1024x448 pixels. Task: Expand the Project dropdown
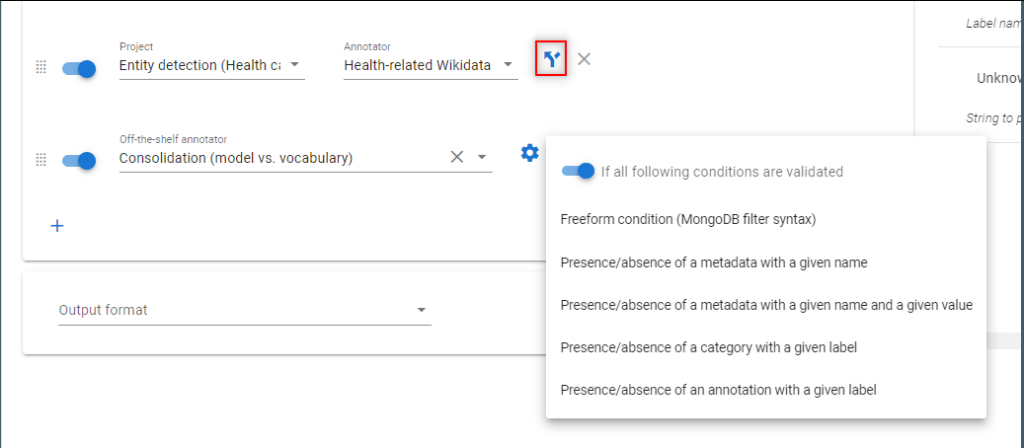295,65
